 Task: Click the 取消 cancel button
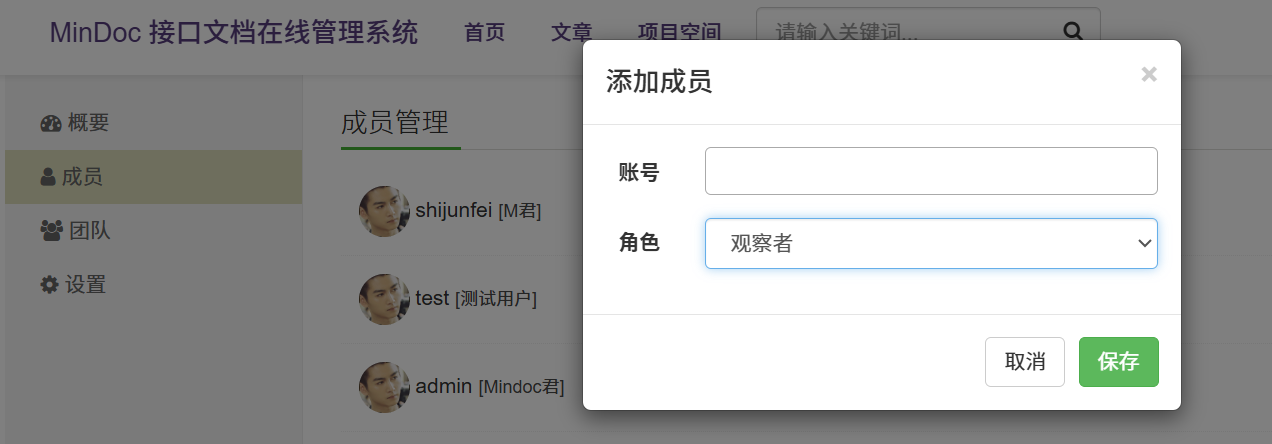(x=1025, y=362)
